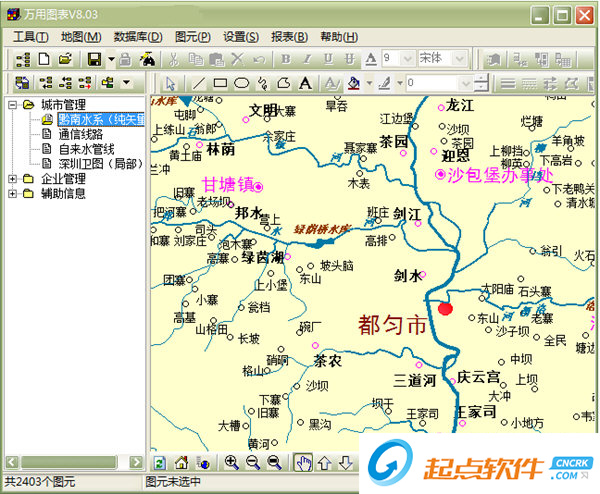Click the zoom in magnifier icon
Screen dimensions: 600x494
pyautogui.click(x=231, y=463)
